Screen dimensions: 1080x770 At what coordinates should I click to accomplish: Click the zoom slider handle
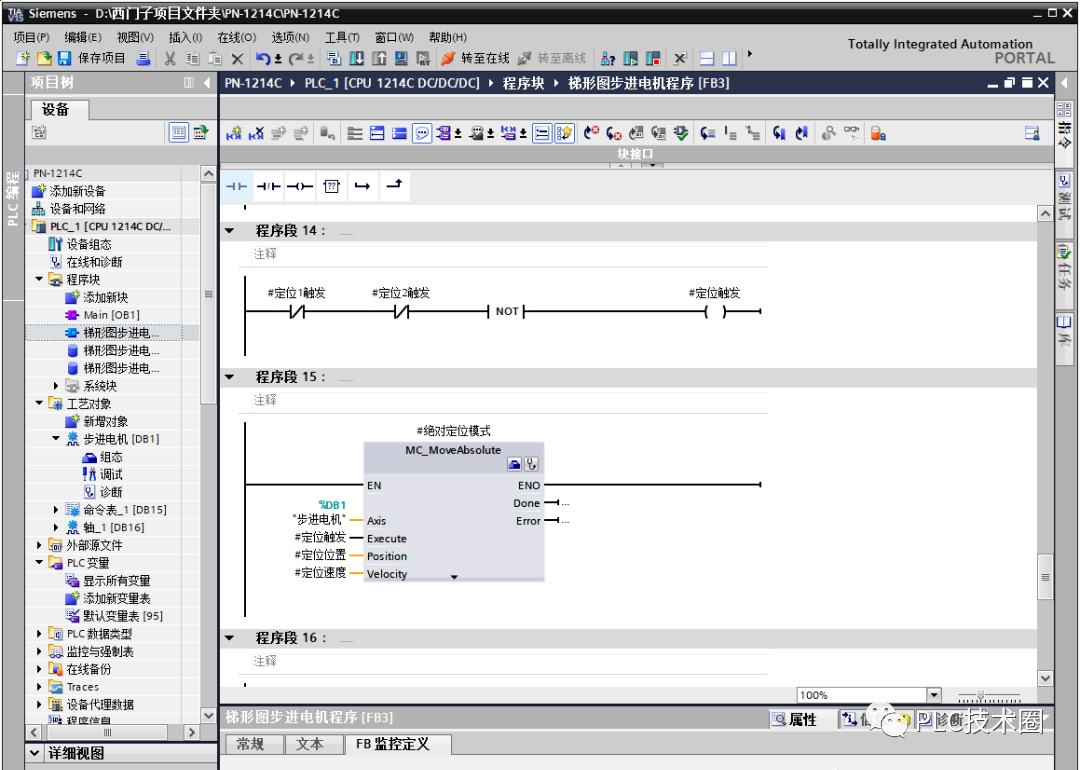pos(980,696)
